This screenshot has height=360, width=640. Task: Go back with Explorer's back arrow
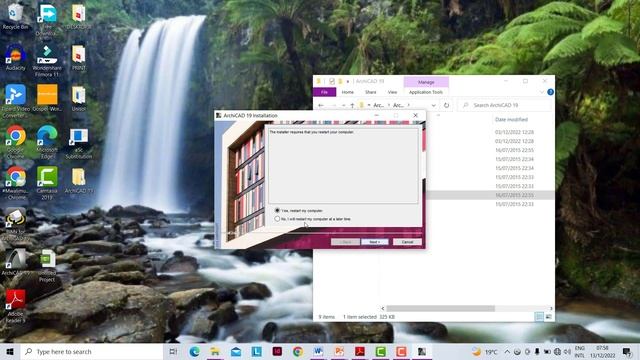coord(321,105)
